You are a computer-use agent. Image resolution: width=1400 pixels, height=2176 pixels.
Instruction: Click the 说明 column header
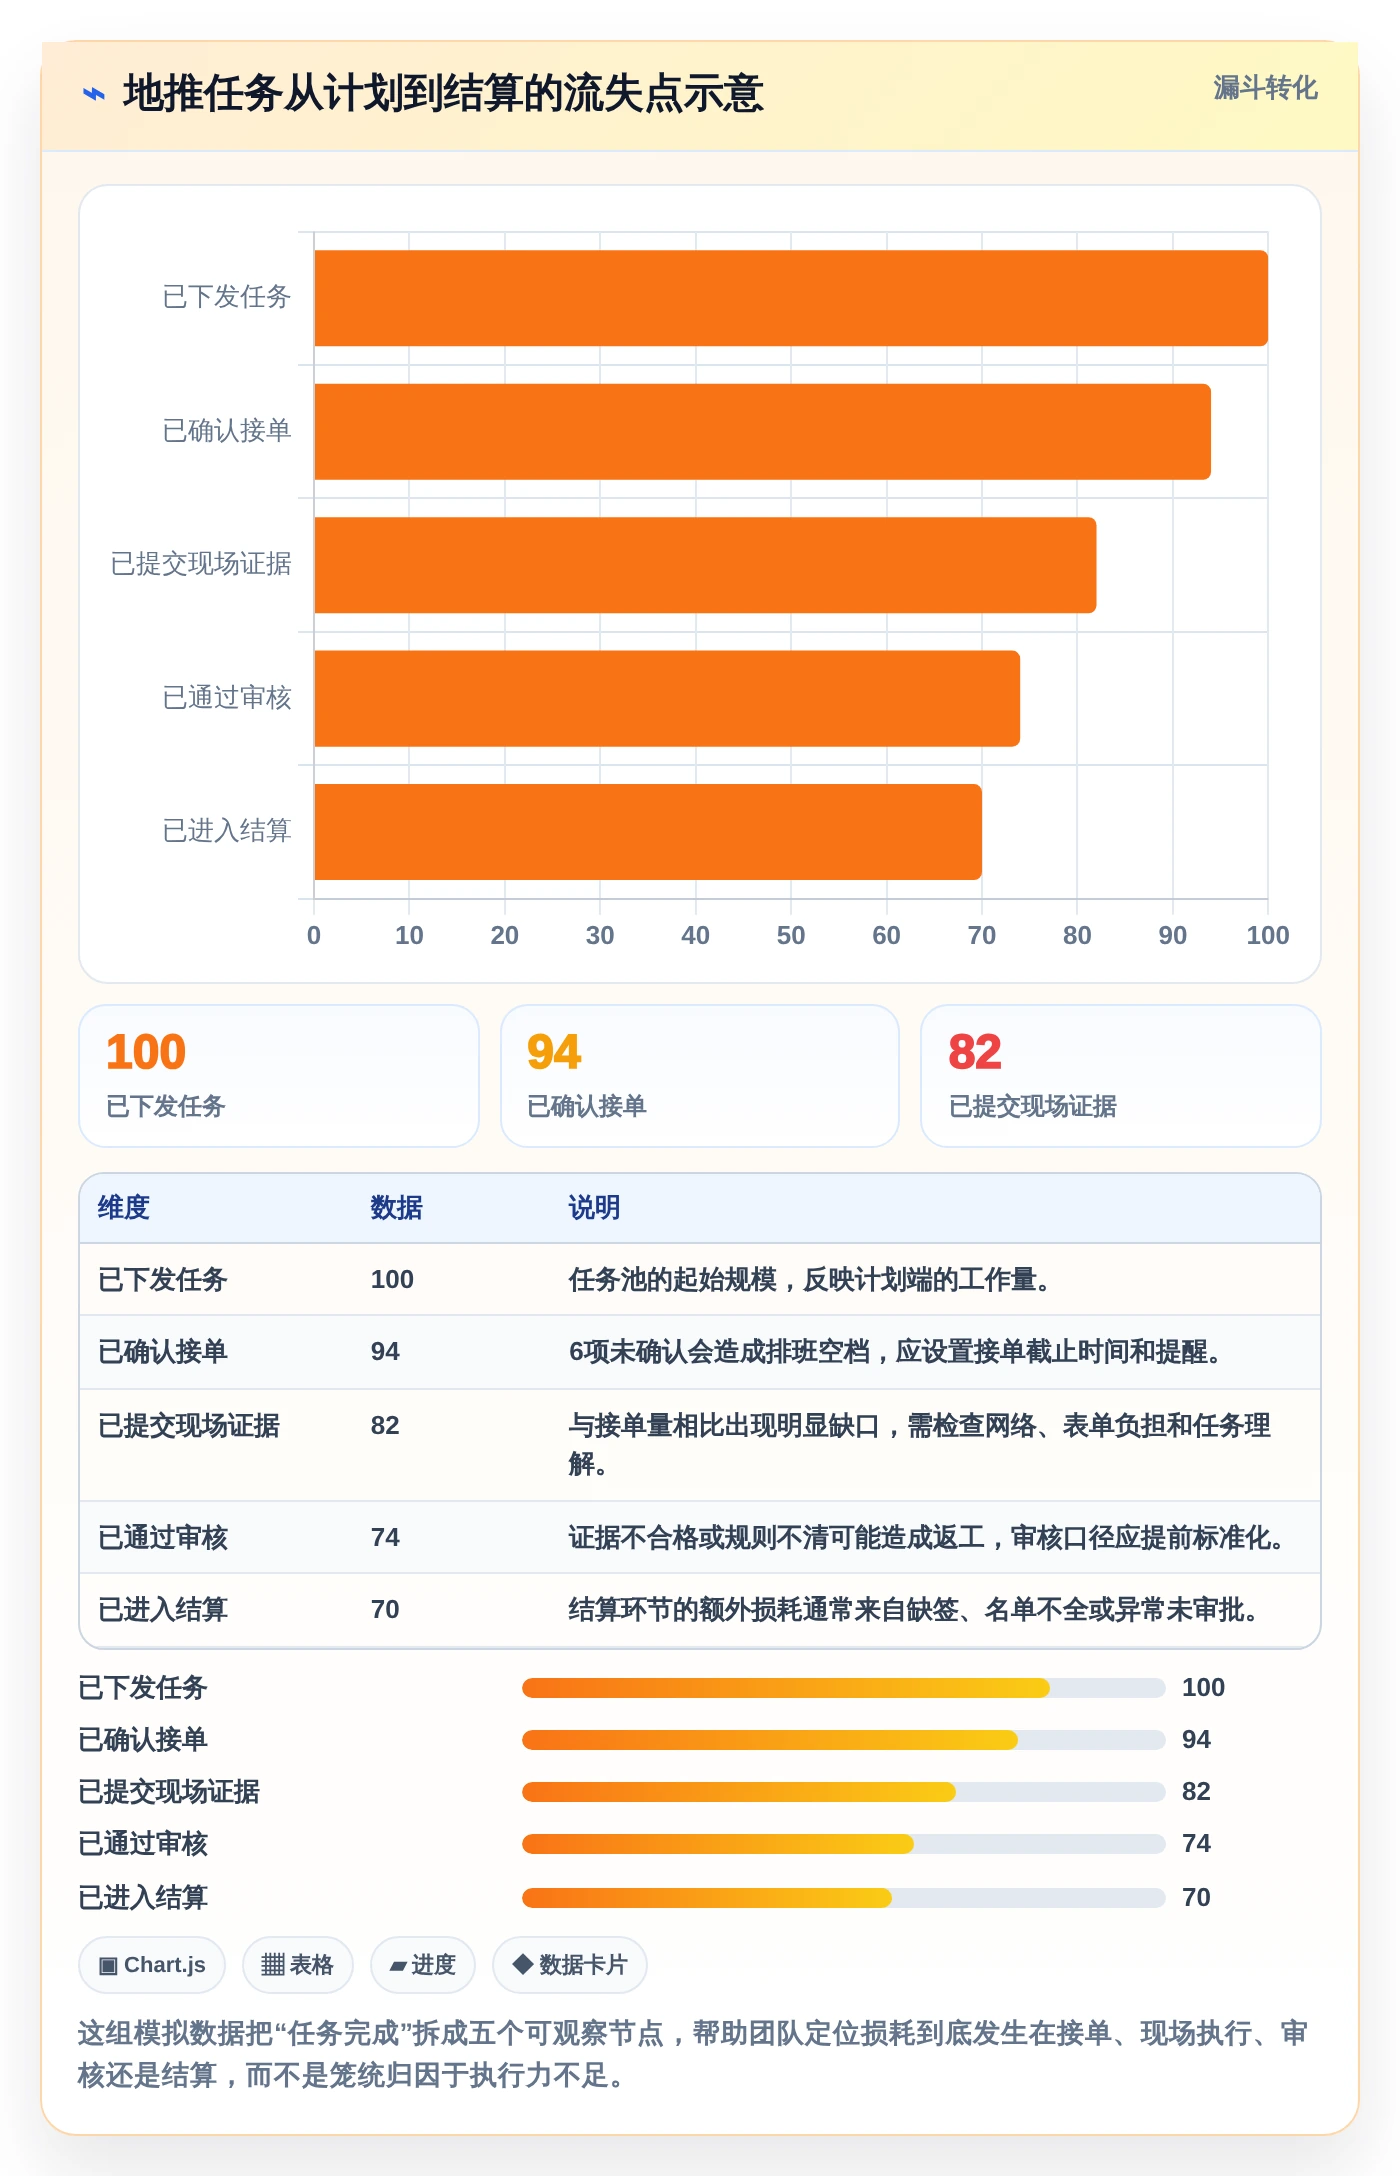pos(594,1207)
